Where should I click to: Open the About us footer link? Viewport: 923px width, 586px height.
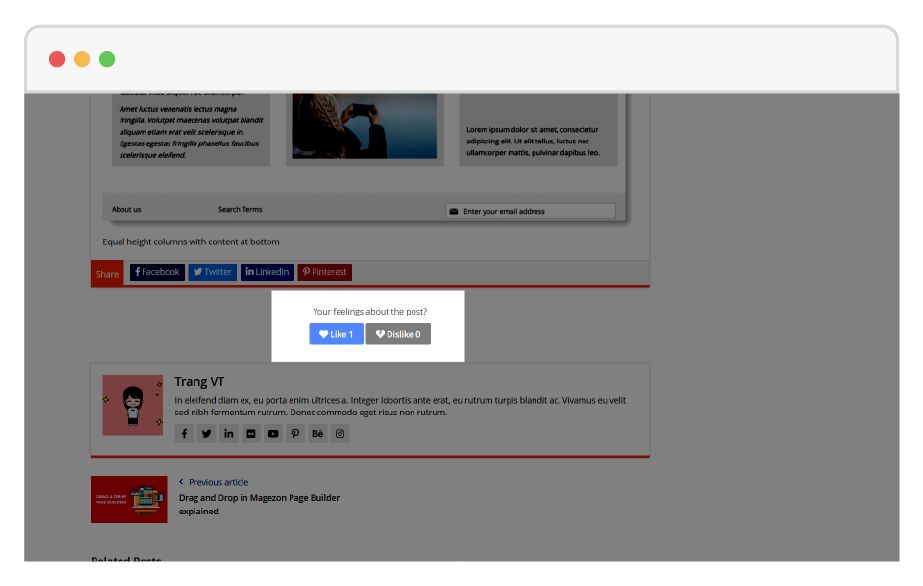point(126,210)
